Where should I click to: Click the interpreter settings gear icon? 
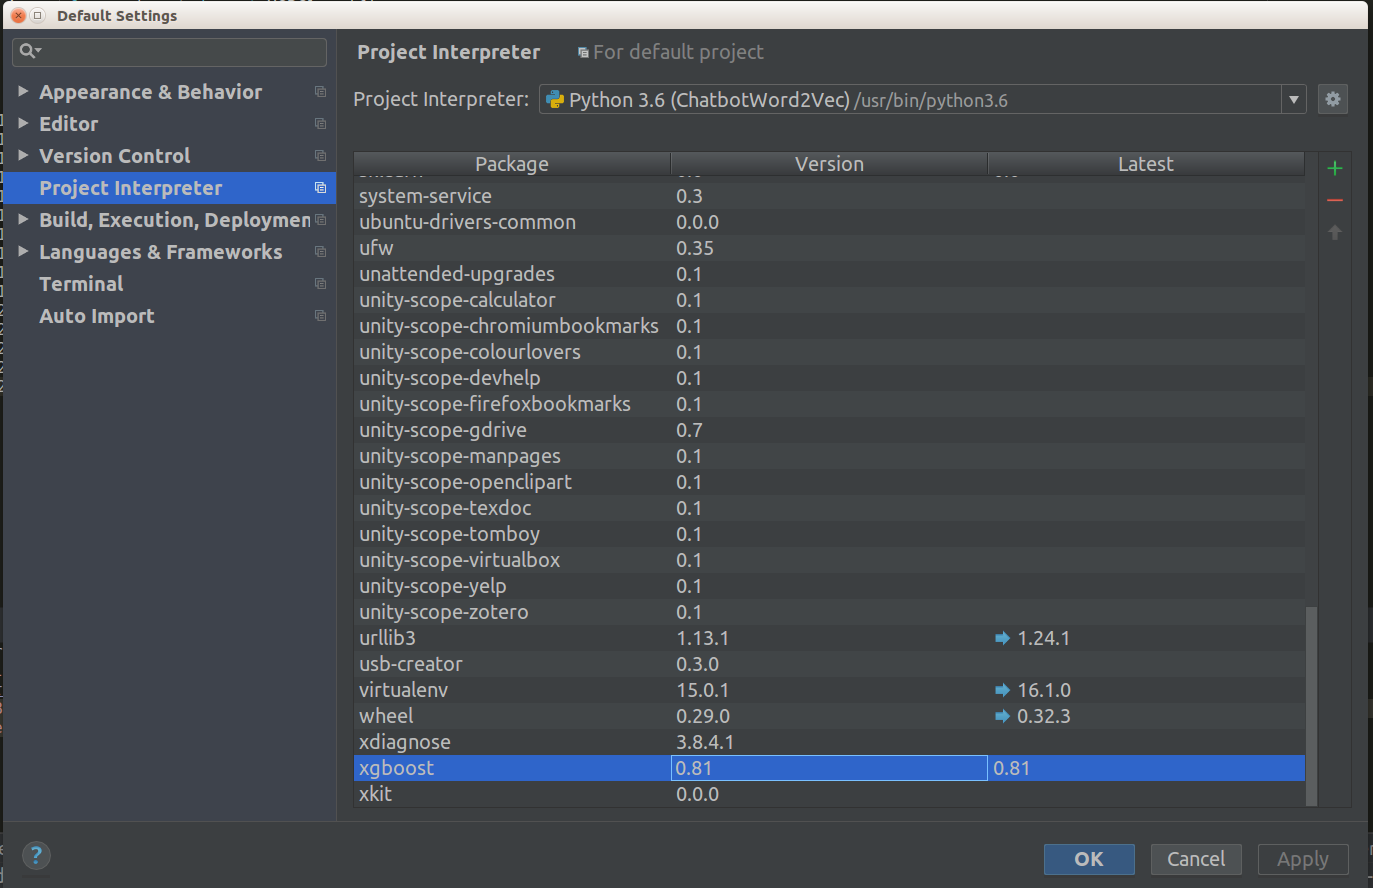click(1332, 99)
